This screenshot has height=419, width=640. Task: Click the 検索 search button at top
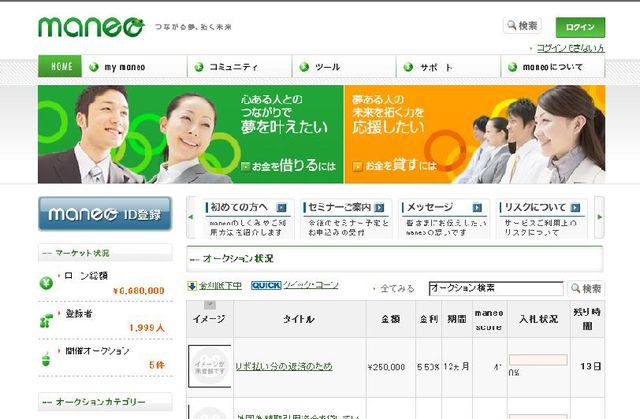click(522, 26)
